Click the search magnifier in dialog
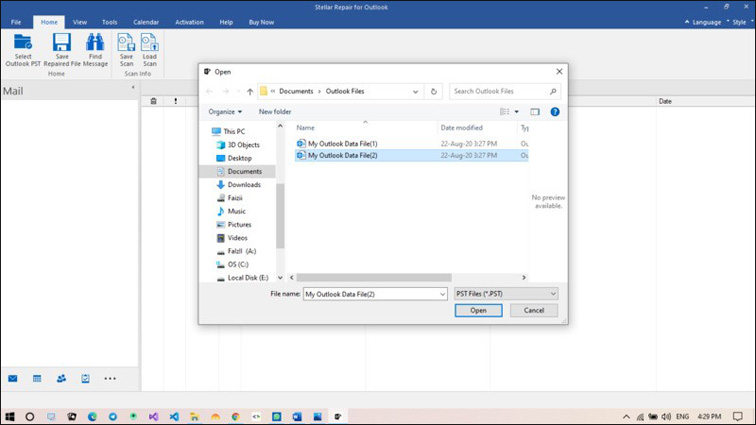The image size is (756, 425). [x=553, y=91]
